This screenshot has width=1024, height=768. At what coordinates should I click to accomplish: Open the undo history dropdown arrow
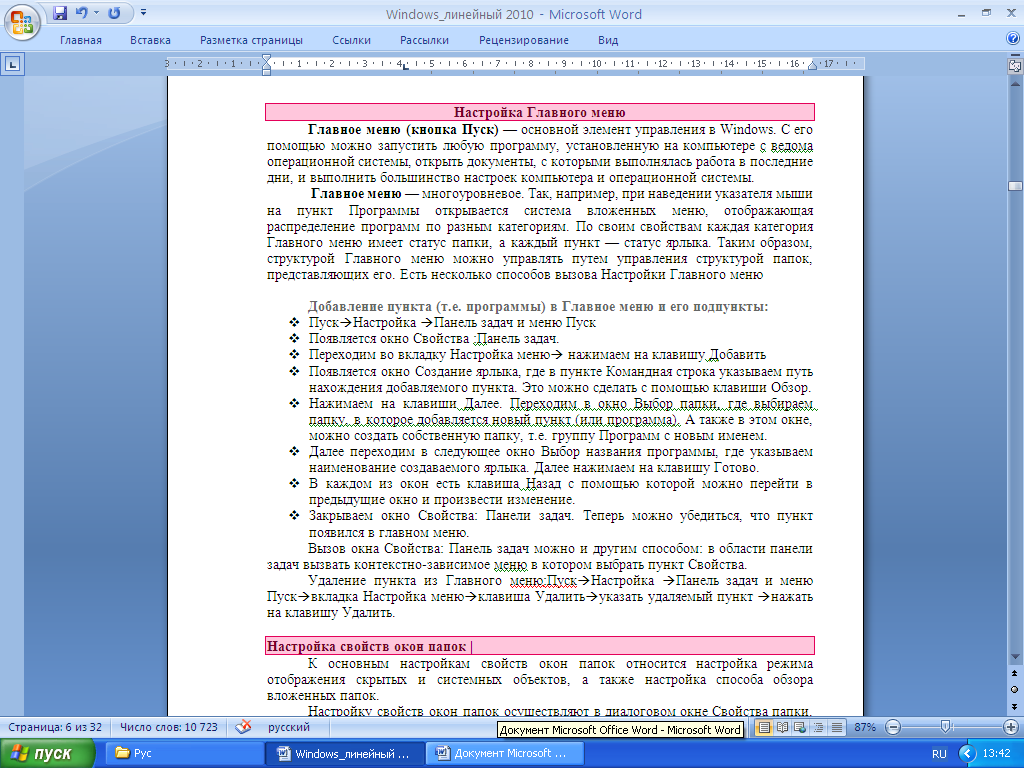[97, 13]
